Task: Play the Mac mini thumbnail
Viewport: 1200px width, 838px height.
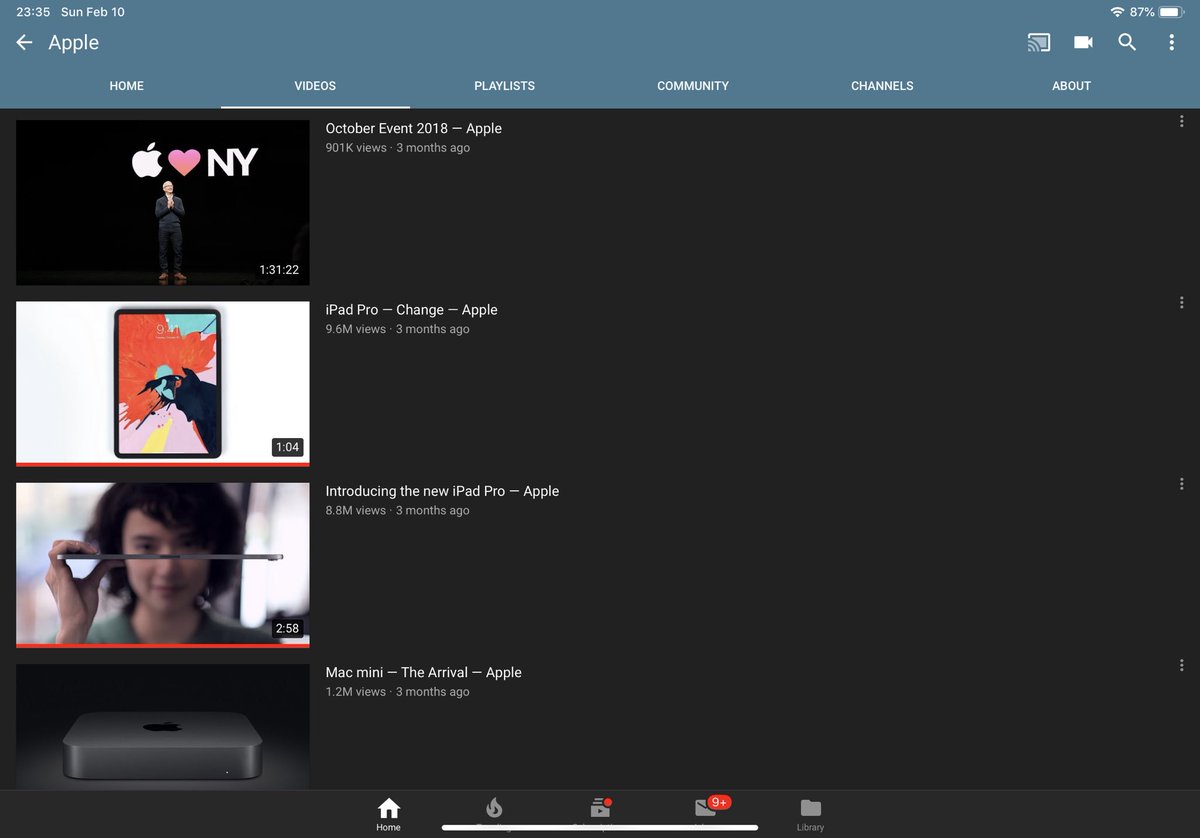Action: pyautogui.click(x=163, y=727)
